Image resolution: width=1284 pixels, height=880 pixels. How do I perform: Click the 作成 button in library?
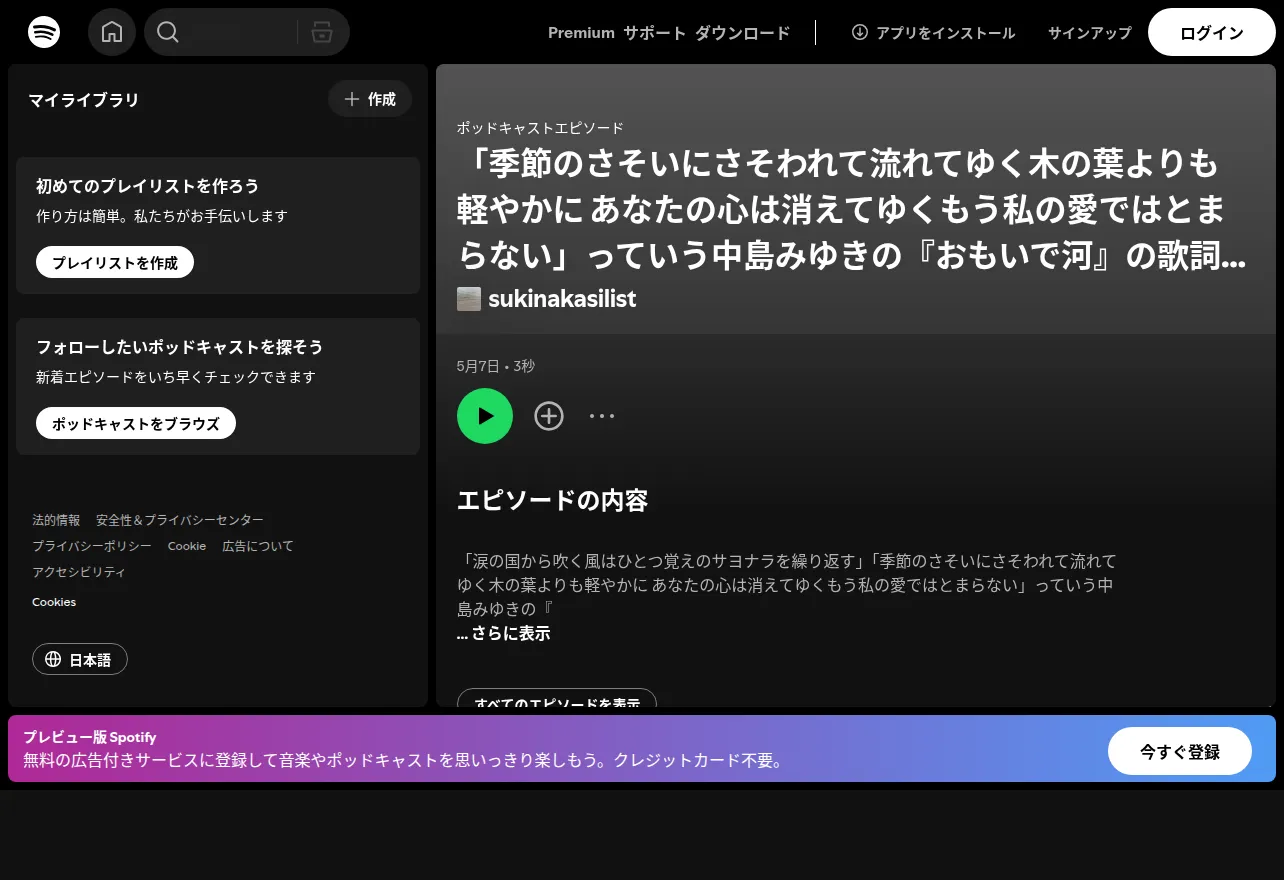(370, 99)
